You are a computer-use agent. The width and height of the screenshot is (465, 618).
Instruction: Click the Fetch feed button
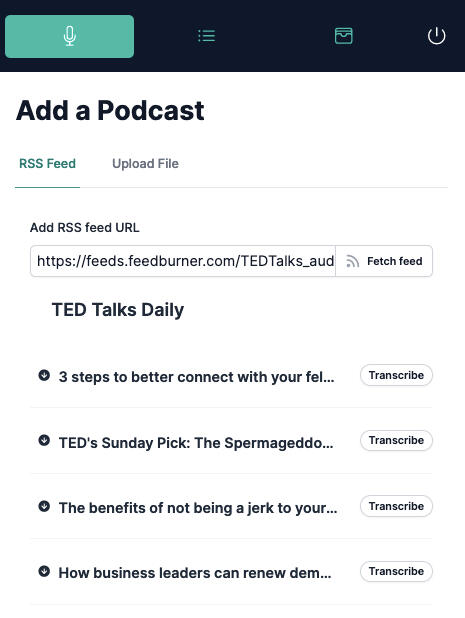tap(384, 261)
